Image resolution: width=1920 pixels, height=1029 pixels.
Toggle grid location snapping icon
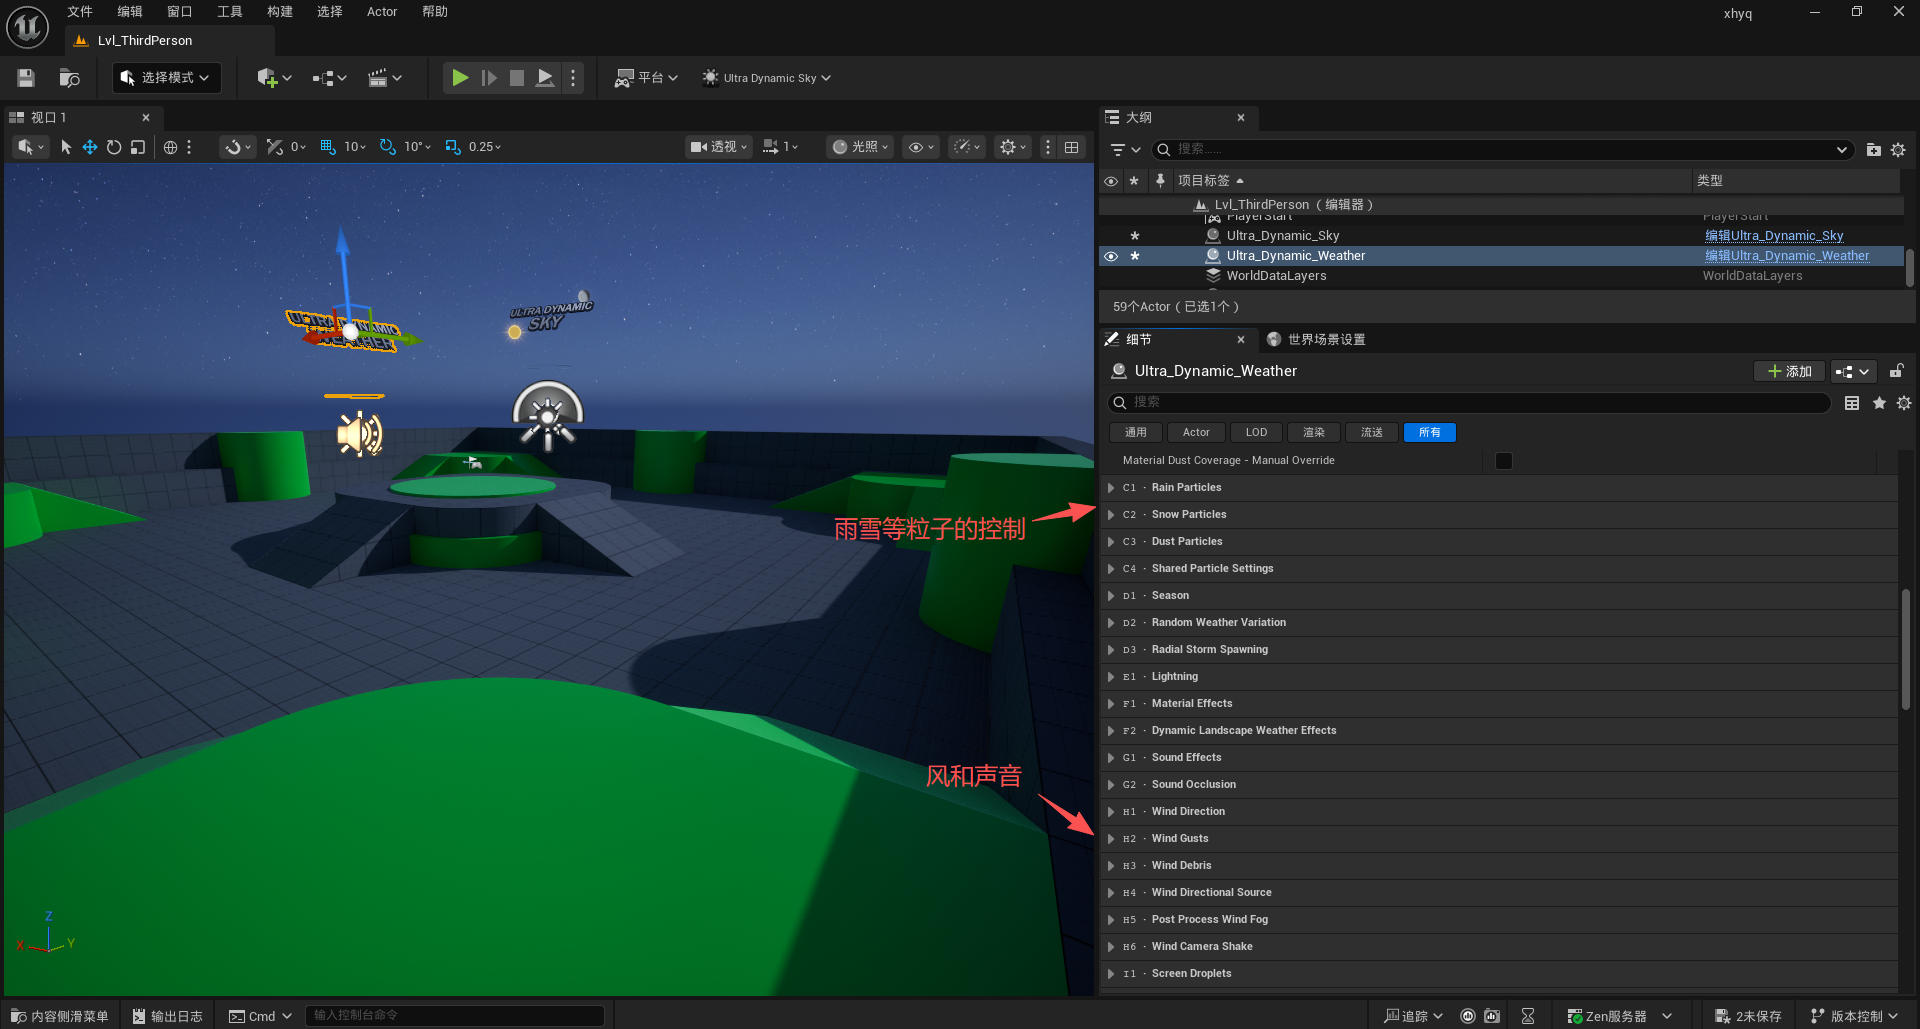click(x=328, y=147)
